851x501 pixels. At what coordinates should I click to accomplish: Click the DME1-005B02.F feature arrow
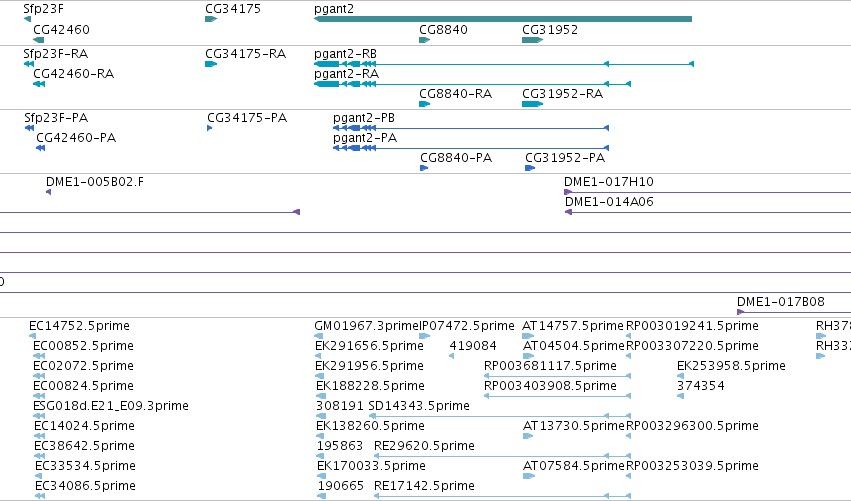click(x=49, y=192)
